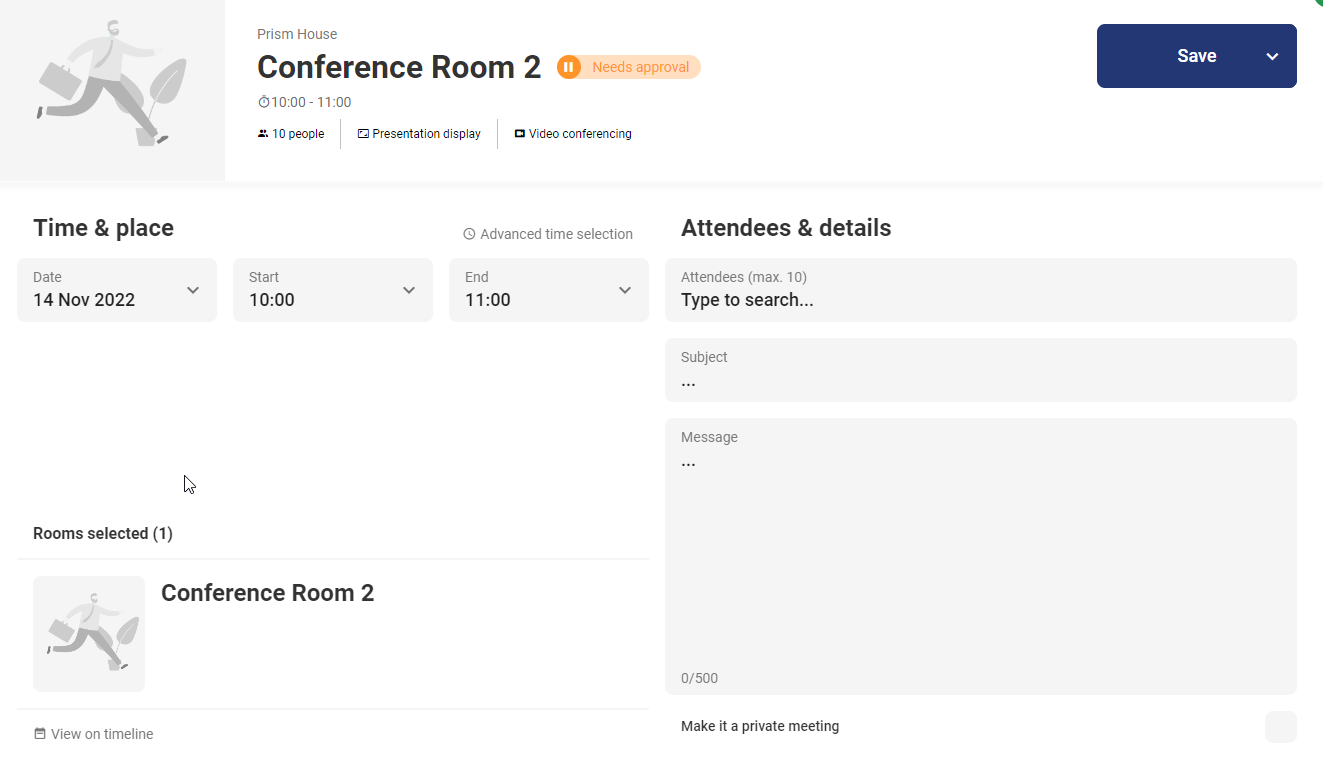
Task: Click the Save button
Action: click(x=1180, y=56)
